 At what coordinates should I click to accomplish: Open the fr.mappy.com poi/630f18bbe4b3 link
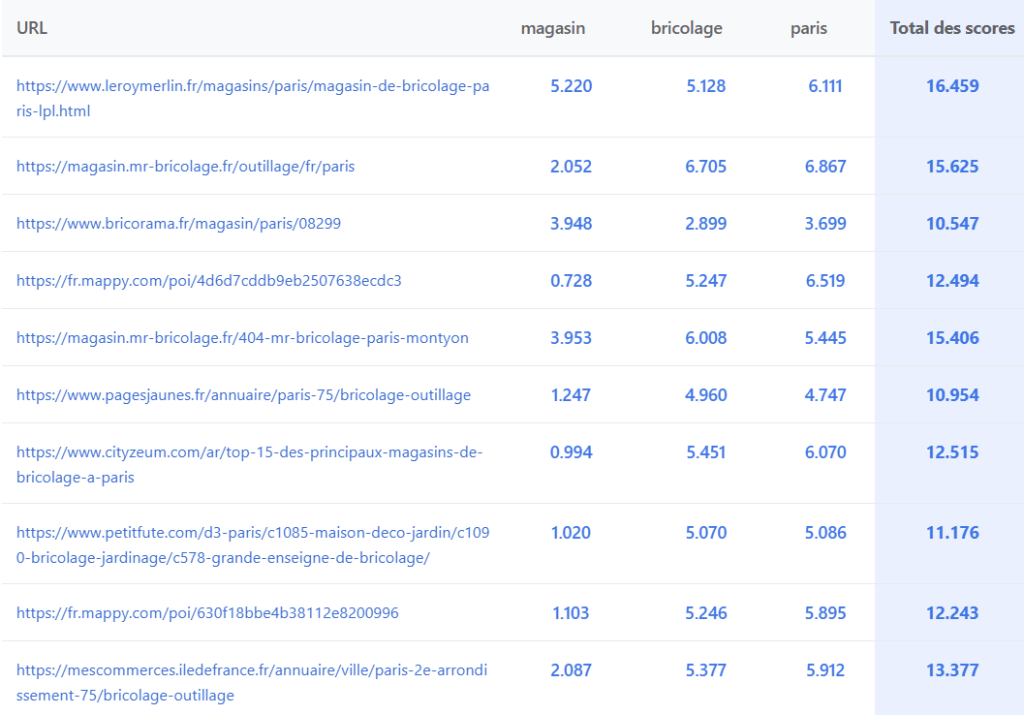point(207,612)
